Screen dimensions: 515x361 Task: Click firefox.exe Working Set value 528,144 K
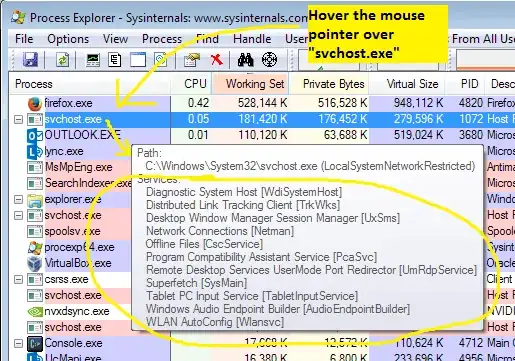tap(262, 103)
